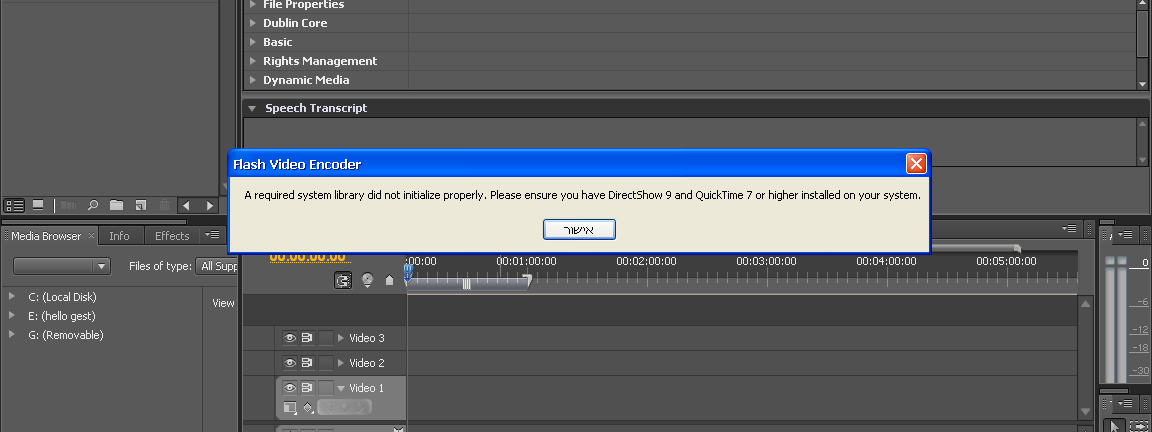Open the Tools panel menu

click(1125, 403)
